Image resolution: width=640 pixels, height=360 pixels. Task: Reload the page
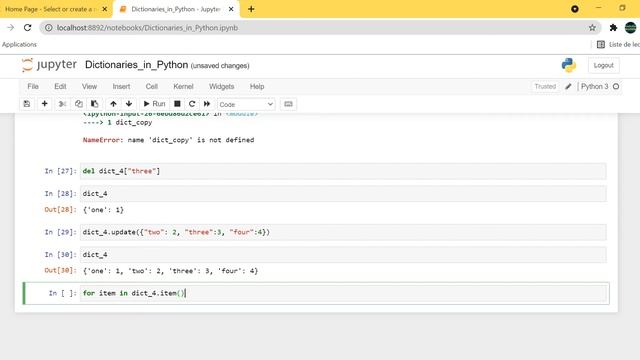tap(27, 28)
